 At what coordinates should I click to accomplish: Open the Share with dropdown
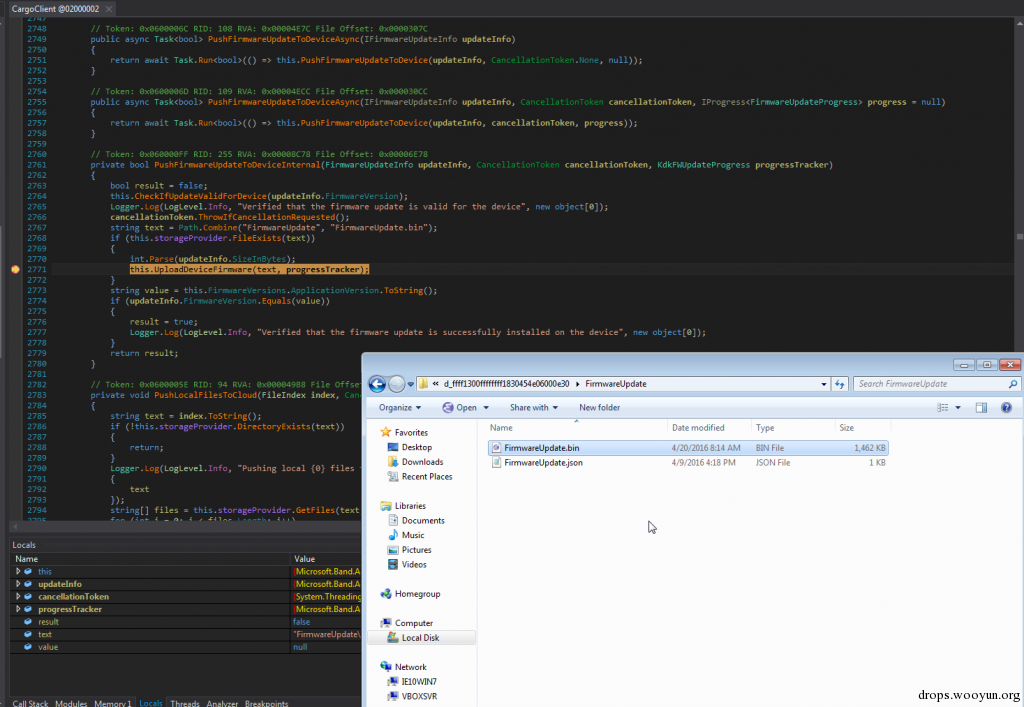click(x=533, y=408)
